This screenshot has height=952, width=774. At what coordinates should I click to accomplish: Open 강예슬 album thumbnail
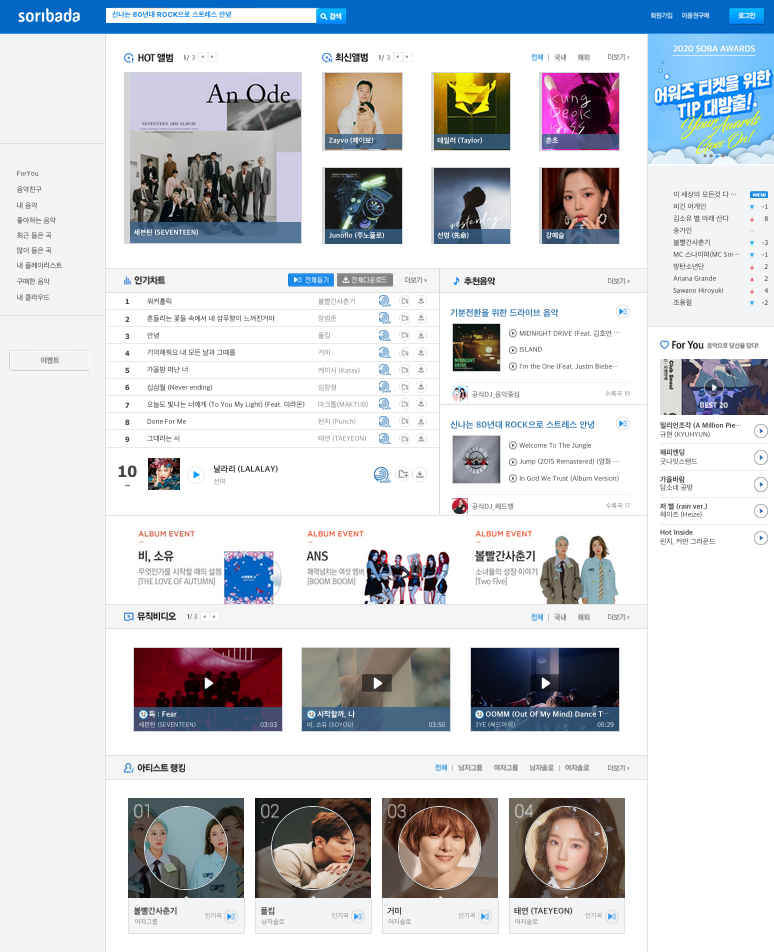[580, 206]
